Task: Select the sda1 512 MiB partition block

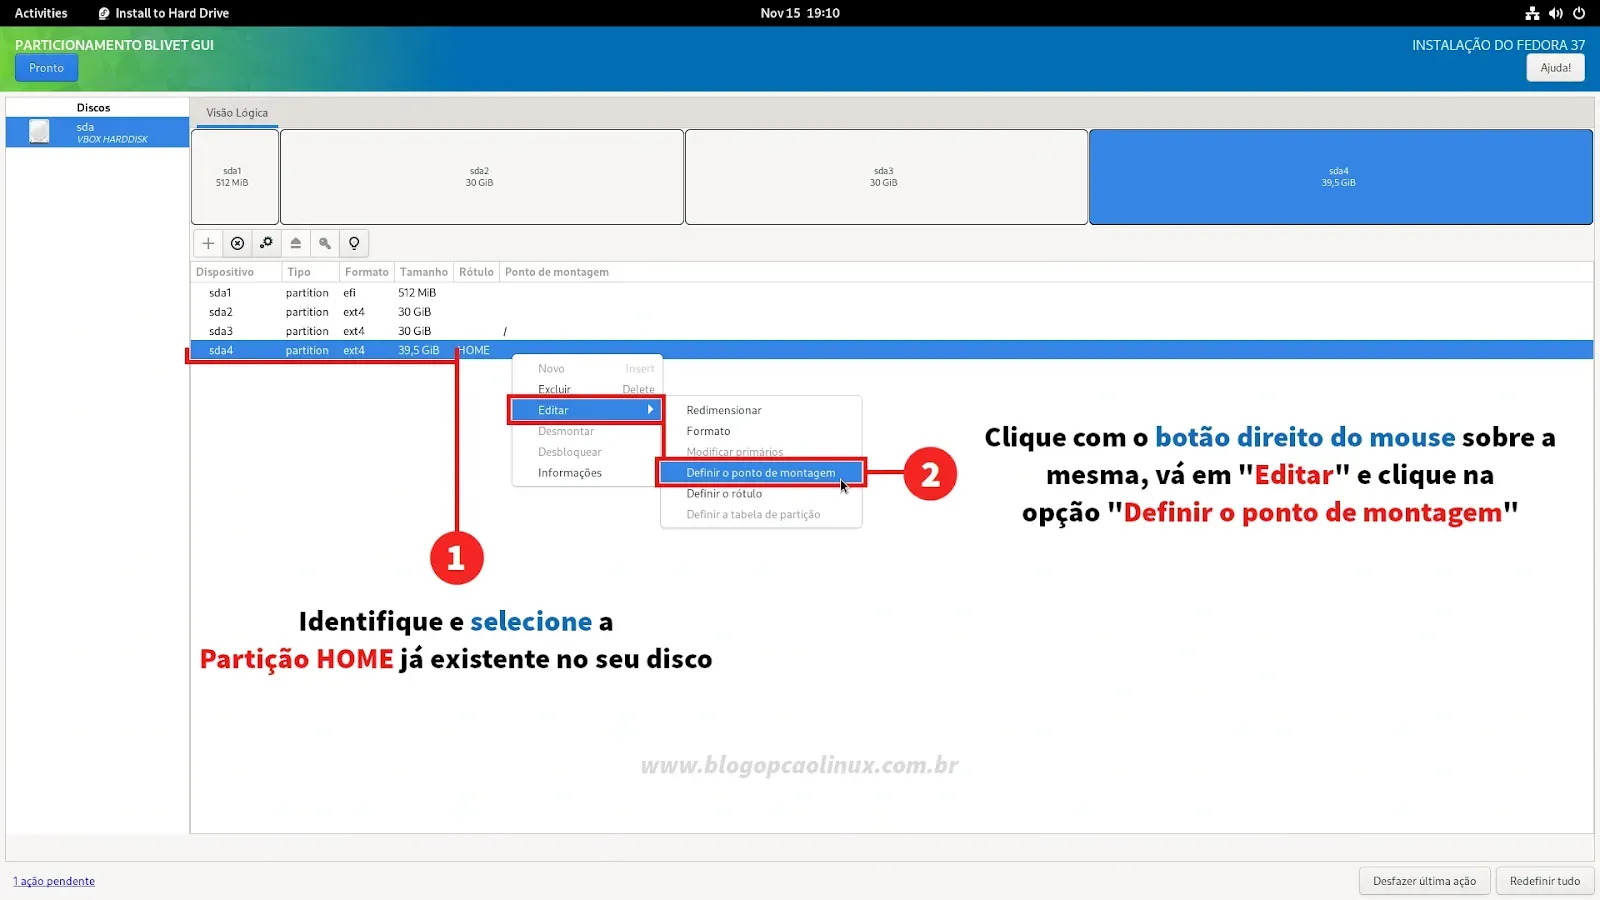Action: 235,177
